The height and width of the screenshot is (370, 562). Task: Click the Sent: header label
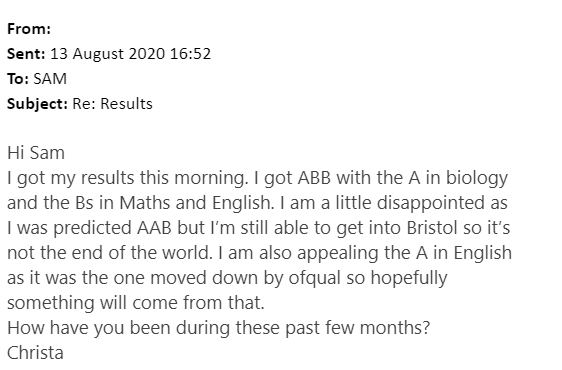pyautogui.click(x=26, y=54)
